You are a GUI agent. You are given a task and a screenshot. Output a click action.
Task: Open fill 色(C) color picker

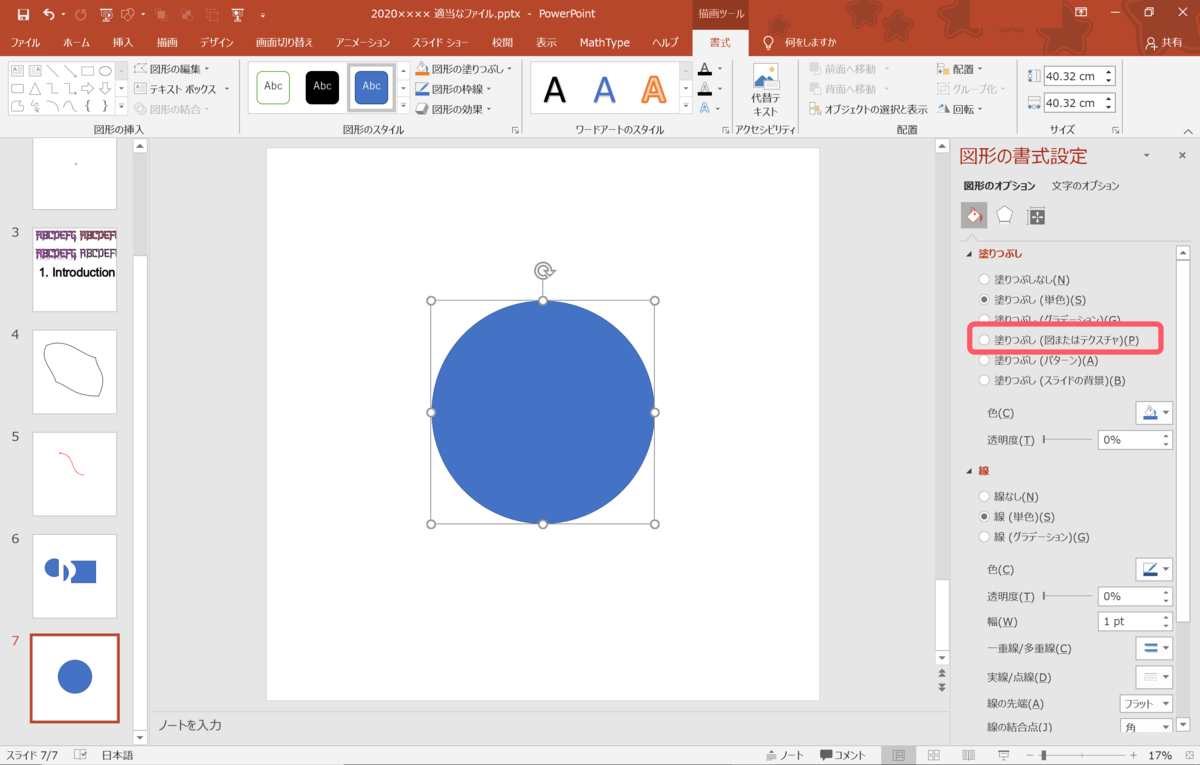1154,413
